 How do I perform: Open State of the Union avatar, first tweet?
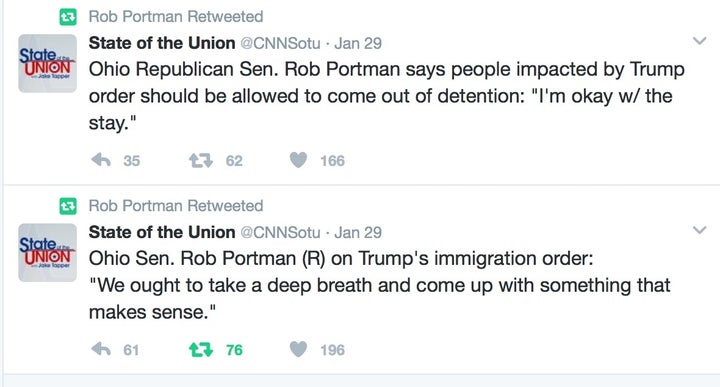(x=47, y=63)
